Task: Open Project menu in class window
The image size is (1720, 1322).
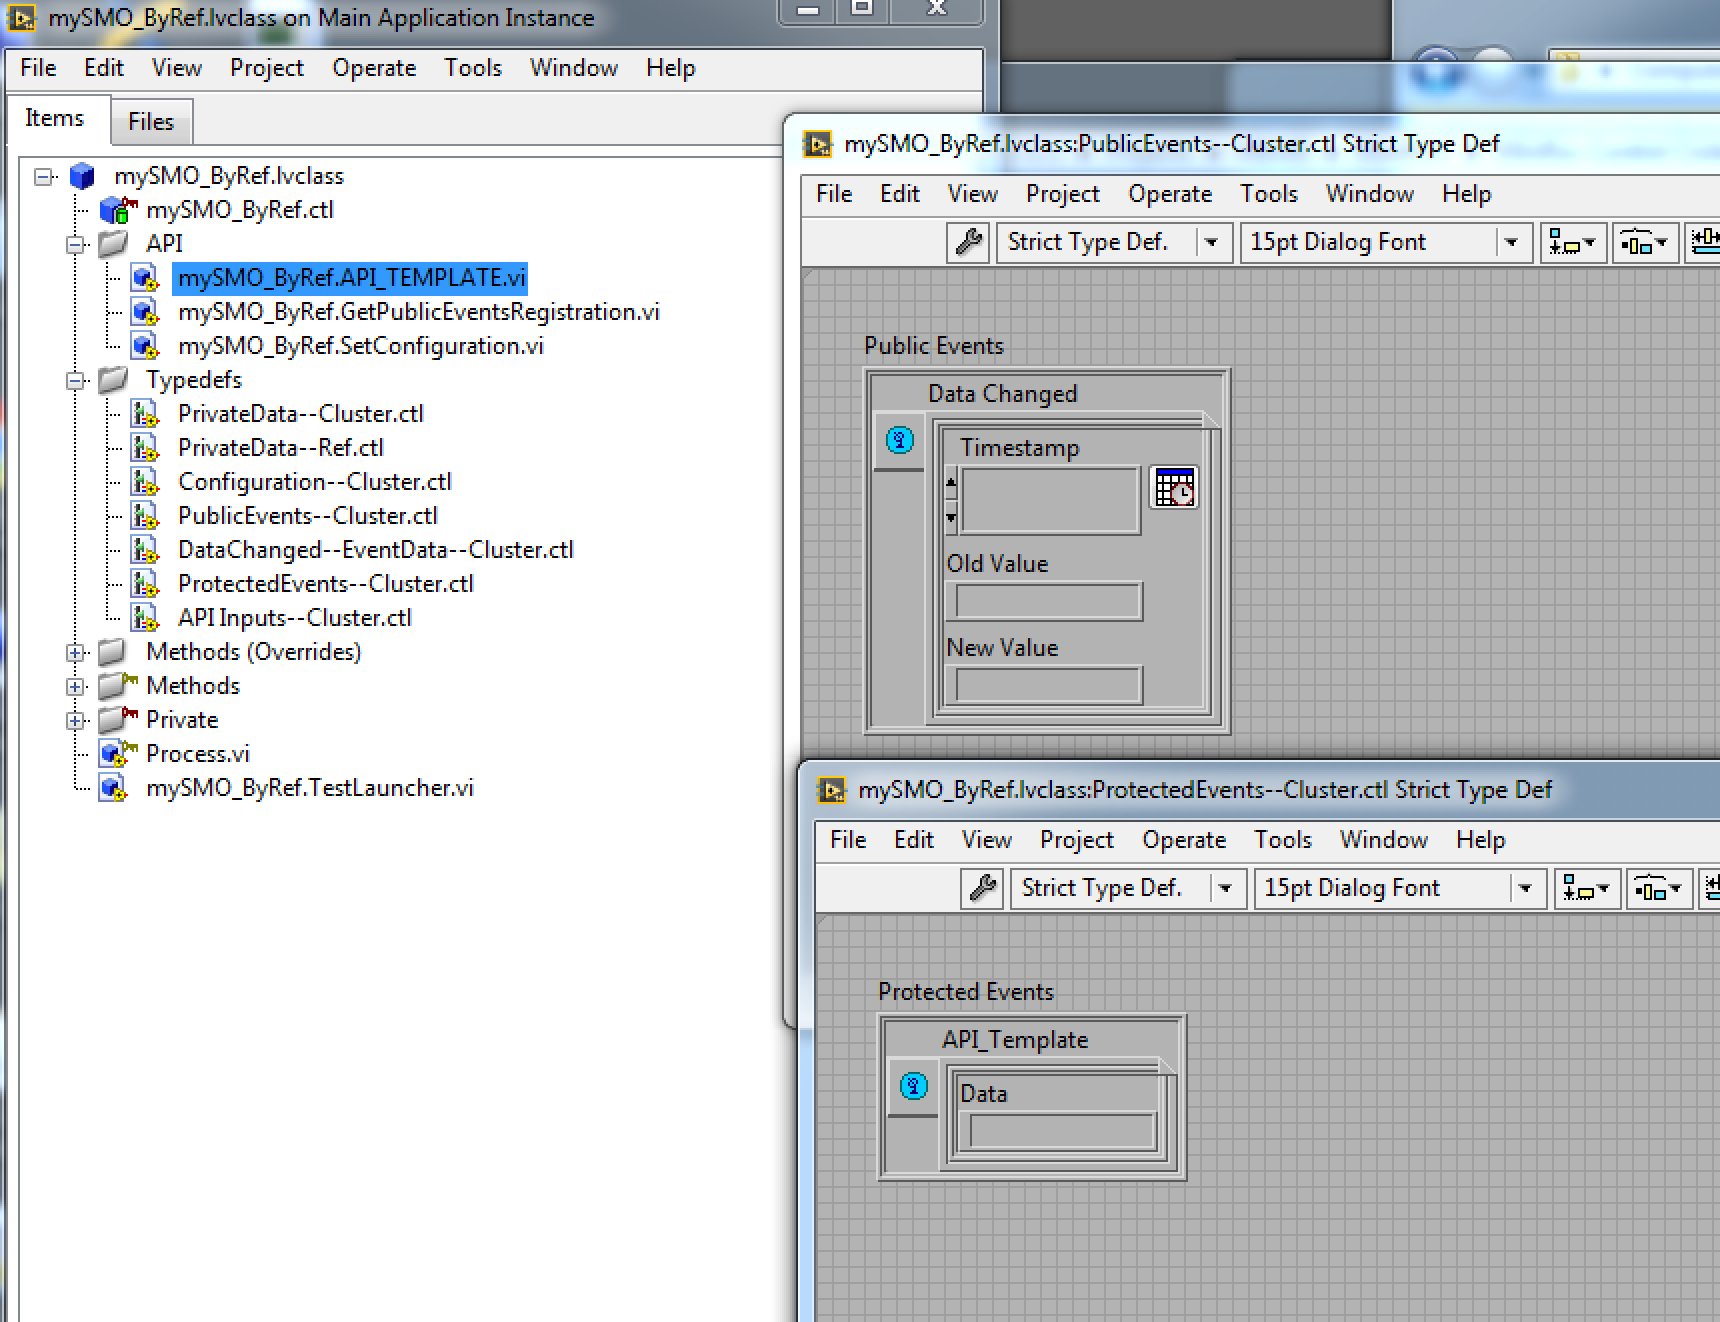Action: [266, 68]
